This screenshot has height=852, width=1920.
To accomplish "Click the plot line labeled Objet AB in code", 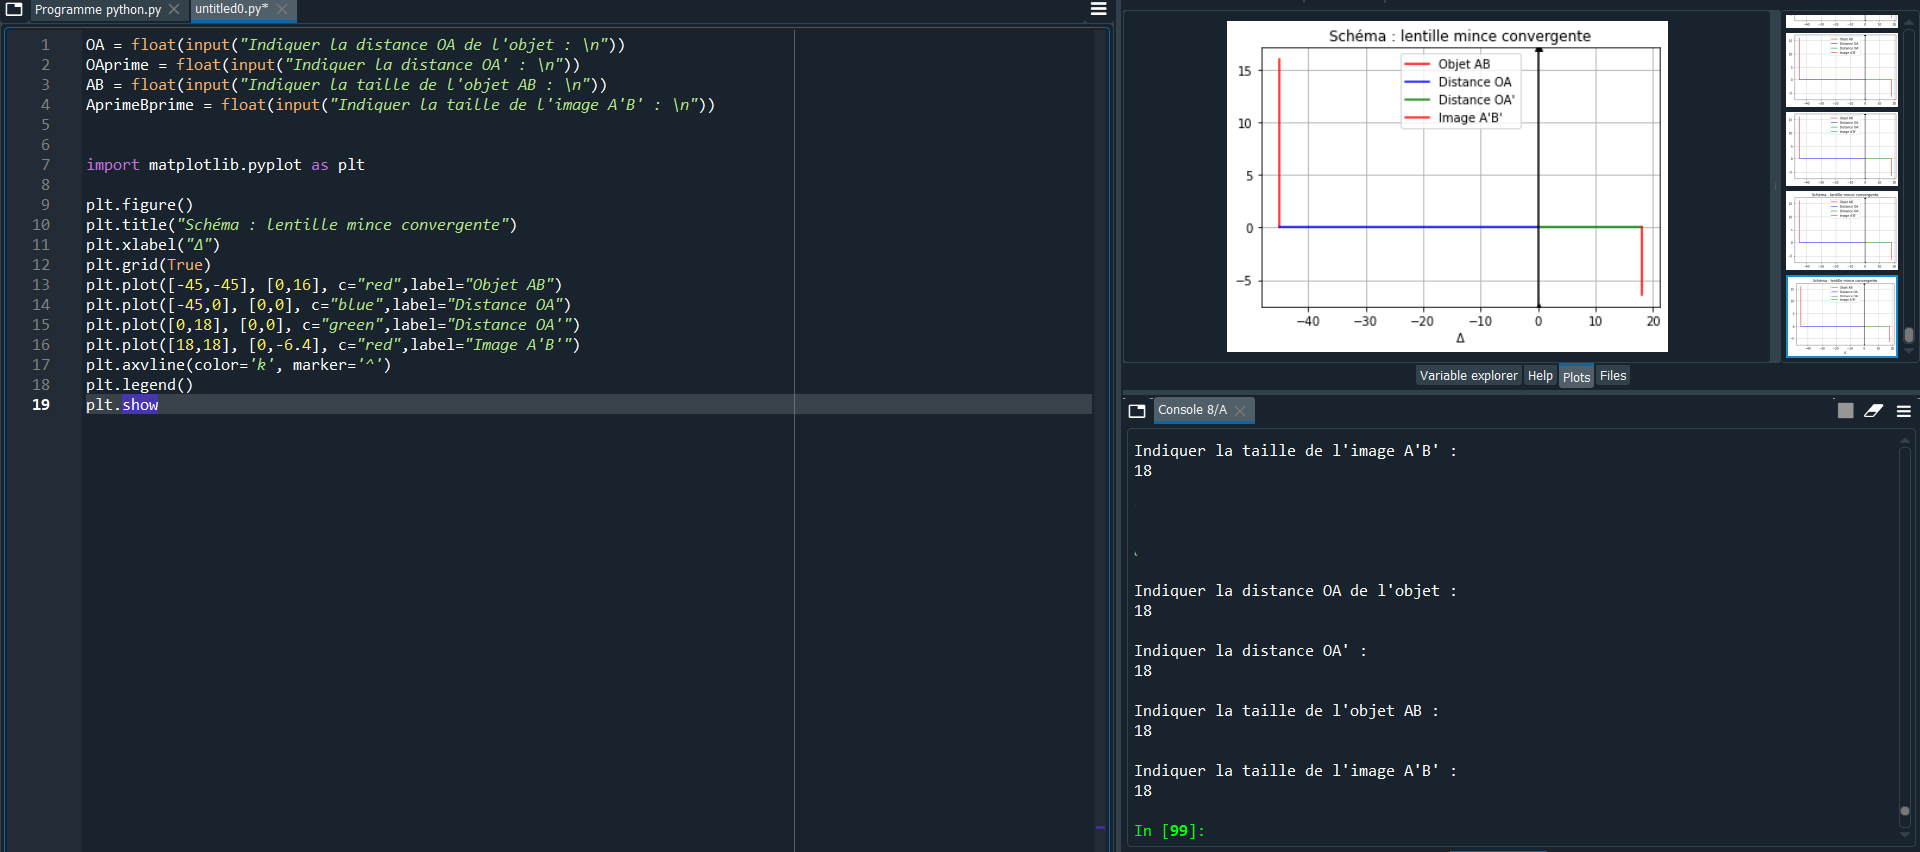I will (324, 285).
